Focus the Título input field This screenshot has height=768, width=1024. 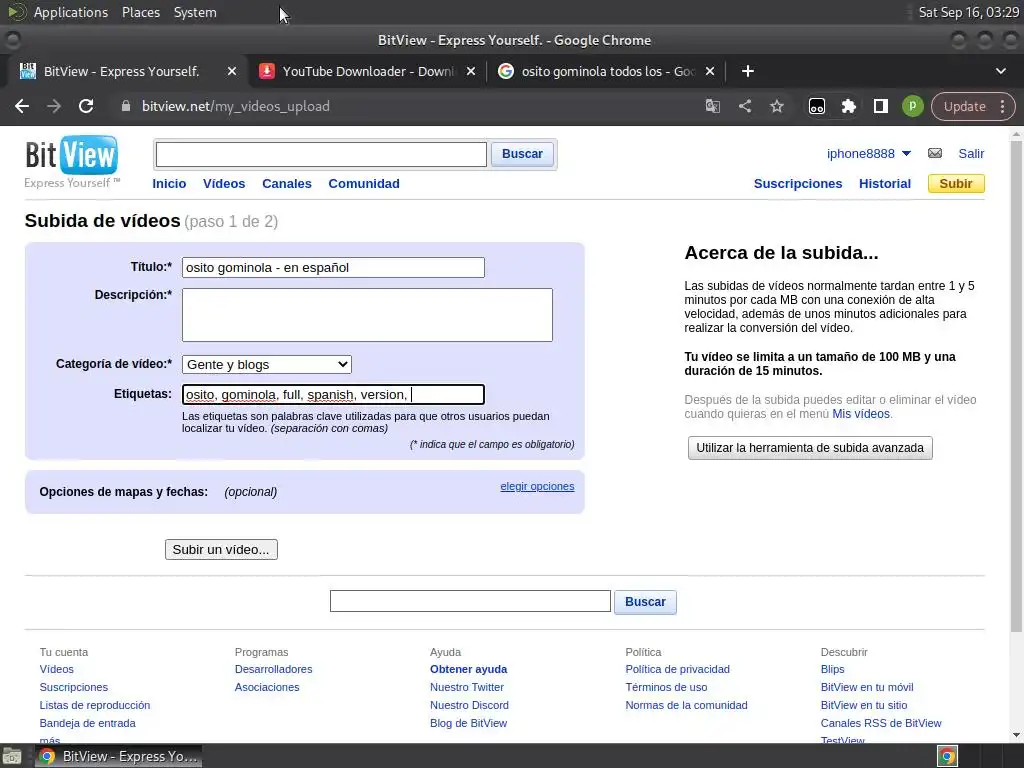pyautogui.click(x=333, y=267)
